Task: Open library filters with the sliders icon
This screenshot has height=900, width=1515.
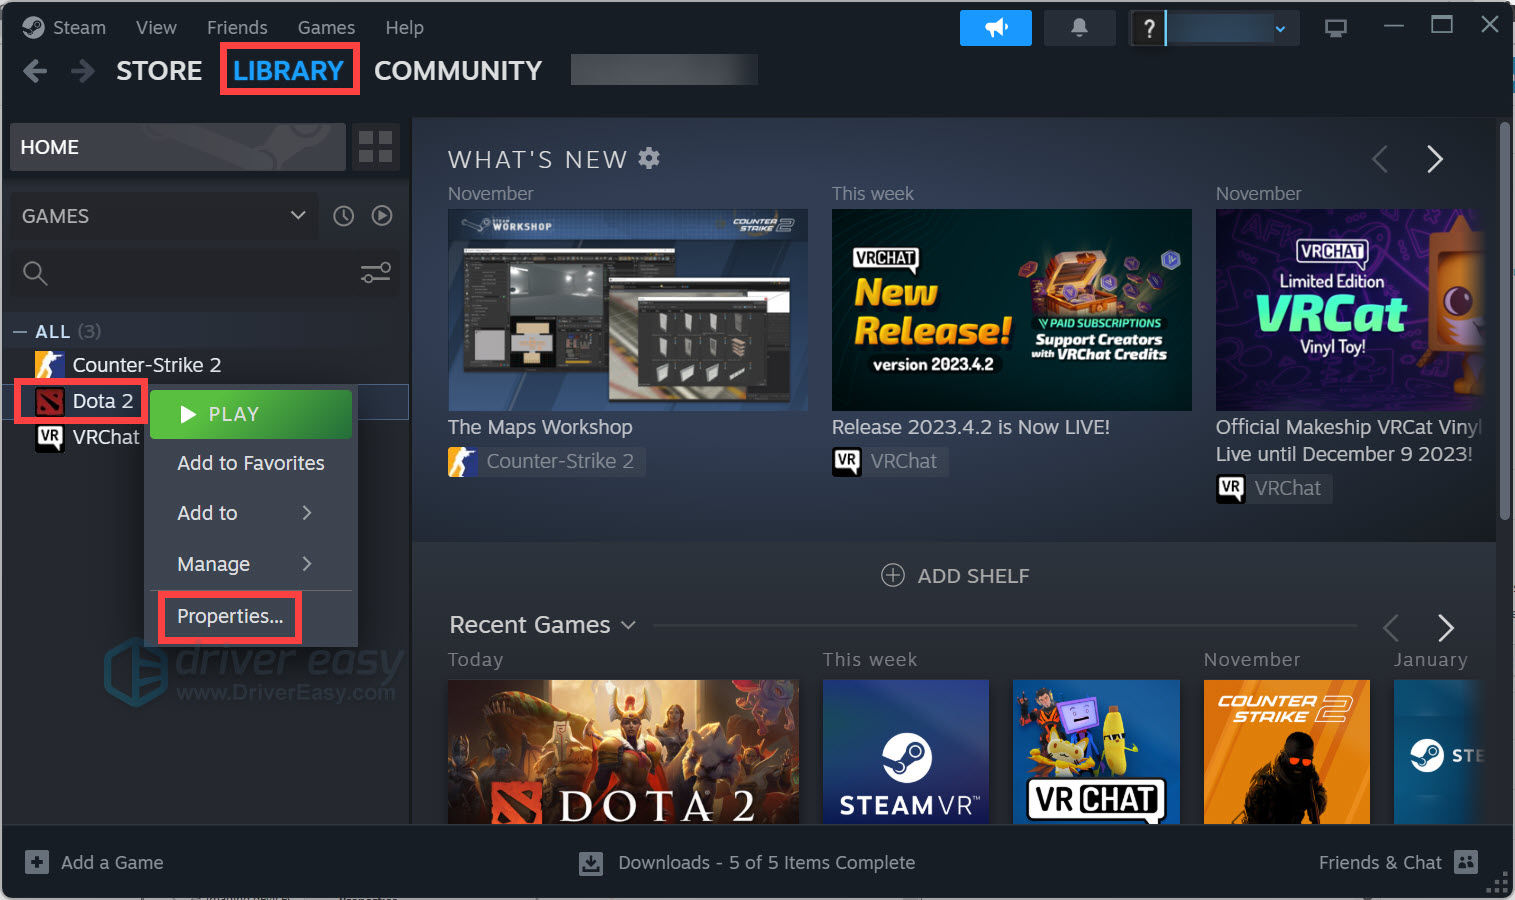Action: 375,272
